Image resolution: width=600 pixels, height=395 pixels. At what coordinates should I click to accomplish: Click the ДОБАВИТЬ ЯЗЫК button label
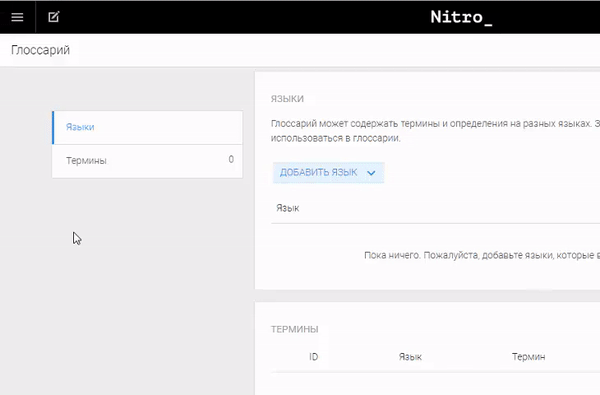click(x=318, y=173)
